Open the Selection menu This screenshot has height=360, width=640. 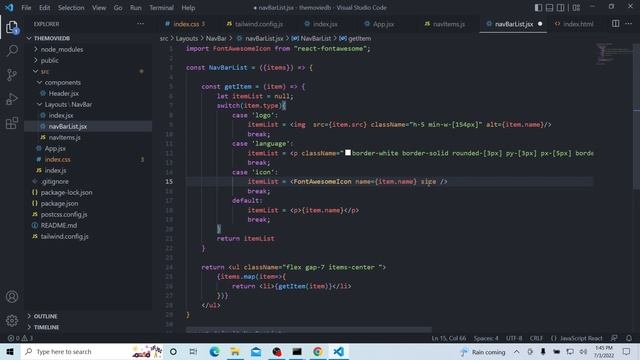[71, 7]
